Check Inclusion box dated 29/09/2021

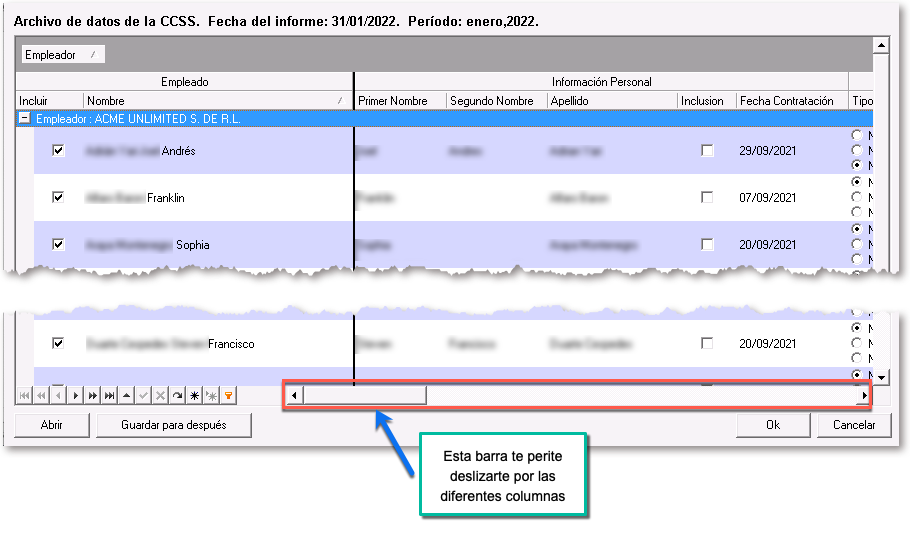(707, 151)
